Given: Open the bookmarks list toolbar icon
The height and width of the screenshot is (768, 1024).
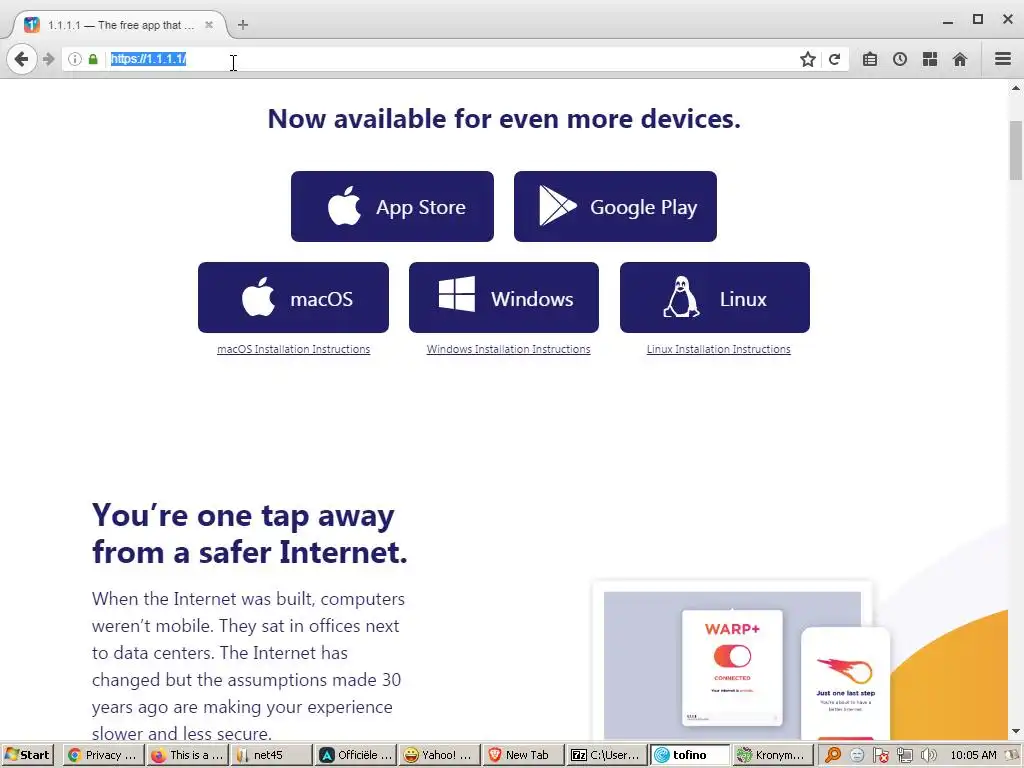Looking at the screenshot, I should pyautogui.click(x=870, y=59).
